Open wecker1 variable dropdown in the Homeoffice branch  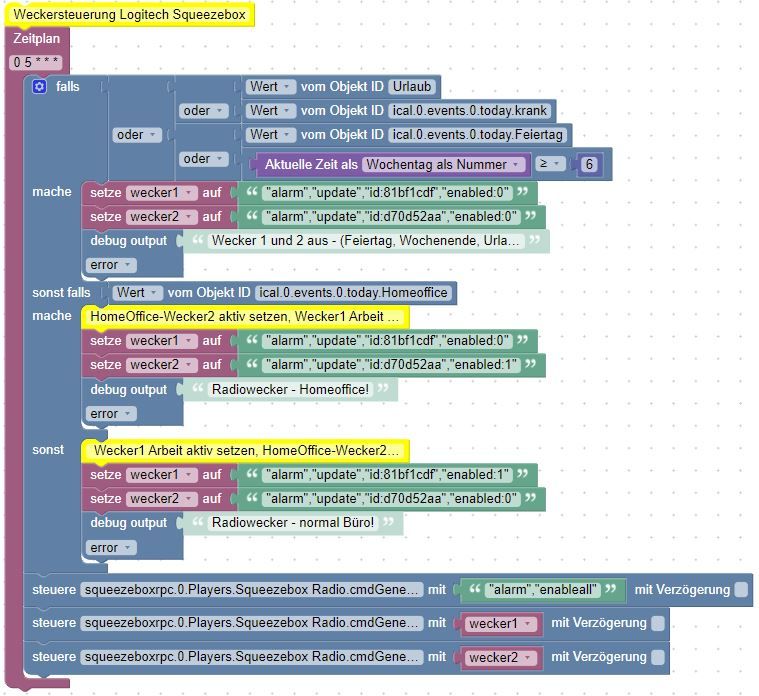(x=162, y=341)
